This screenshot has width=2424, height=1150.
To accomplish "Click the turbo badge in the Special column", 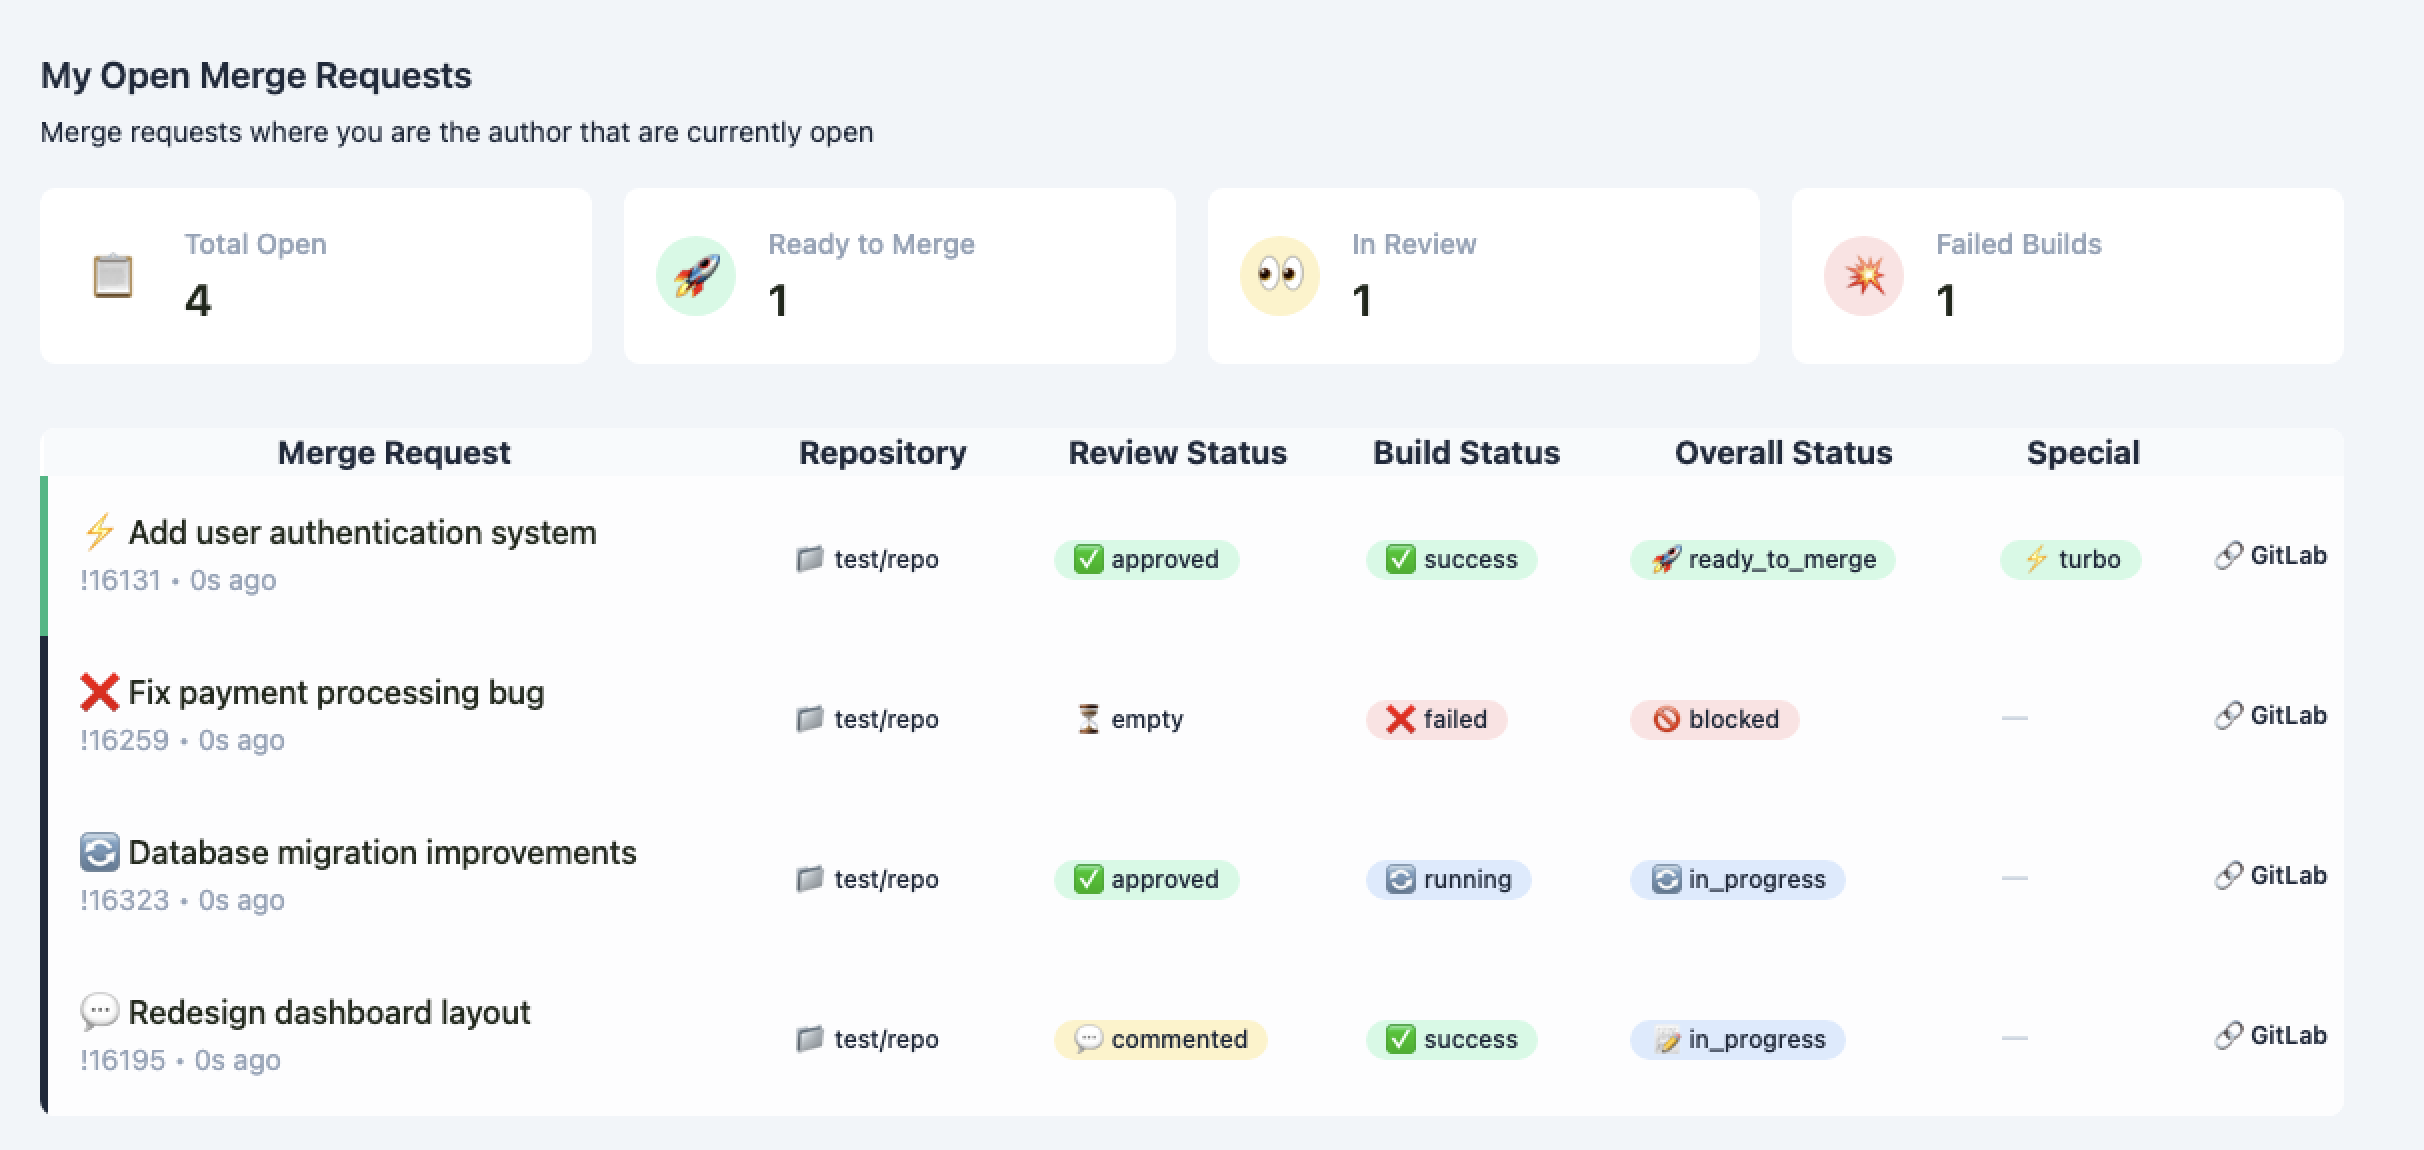I will tap(2070, 560).
